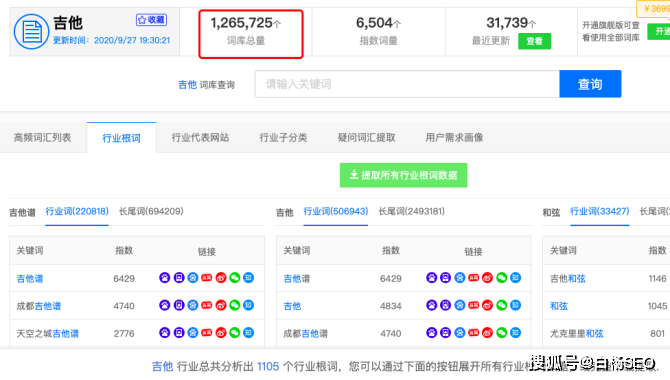Image resolution: width=670 pixels, height=380 pixels.
Task: Open Zhihu icon, 吉他谱 group's 成都吉他谱 row
Action: 249,305
